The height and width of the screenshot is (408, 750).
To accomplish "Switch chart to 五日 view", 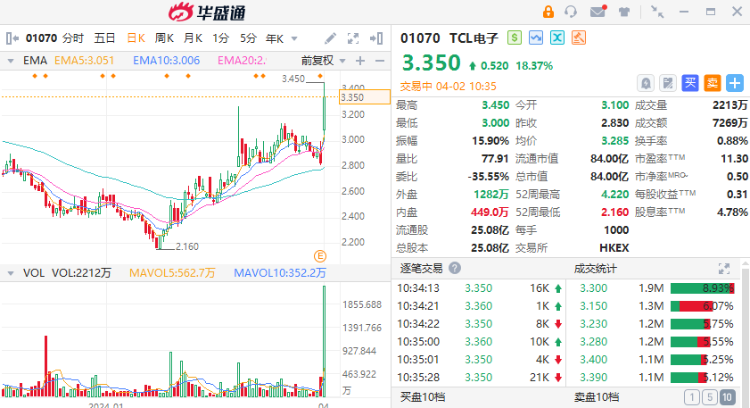I will coord(105,38).
